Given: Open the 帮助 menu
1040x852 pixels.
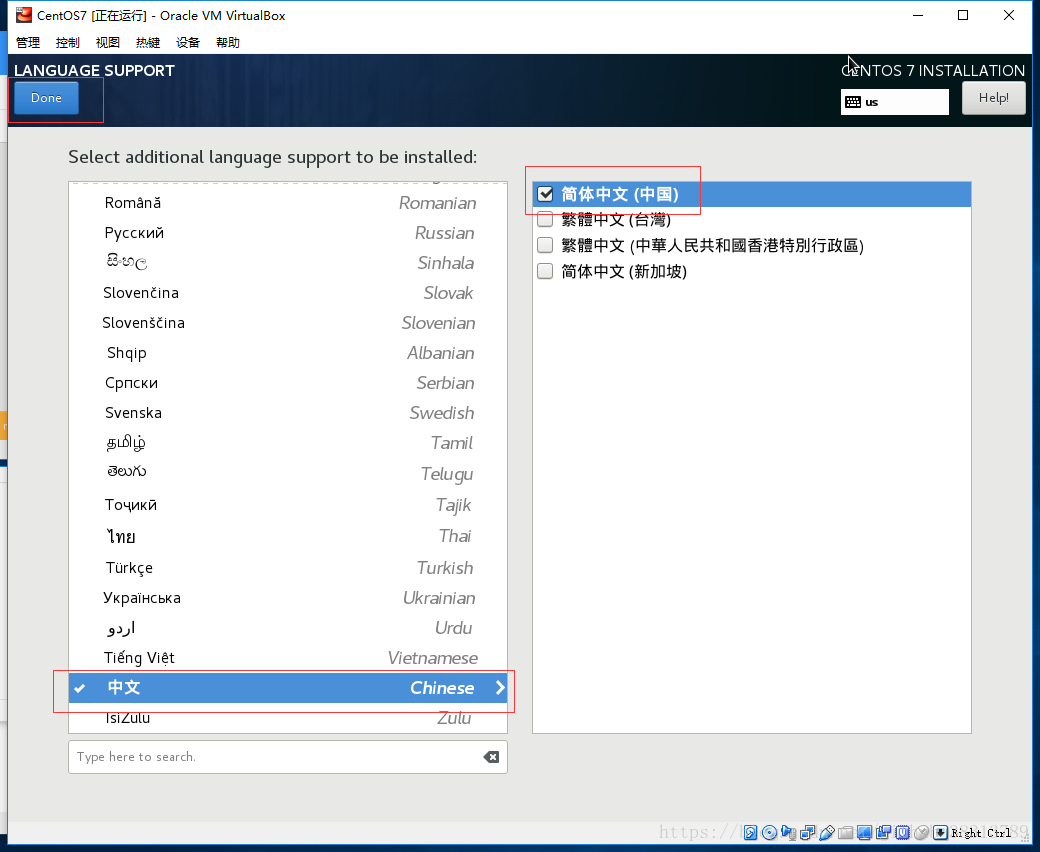Looking at the screenshot, I should click(x=228, y=42).
